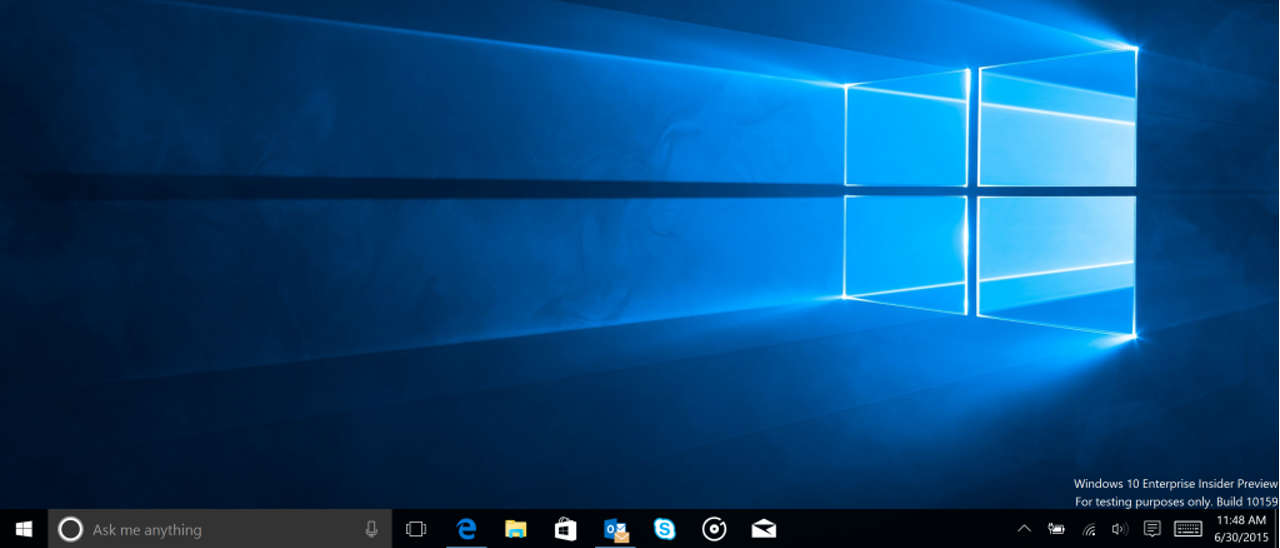Open Task View from the taskbar

coord(416,529)
